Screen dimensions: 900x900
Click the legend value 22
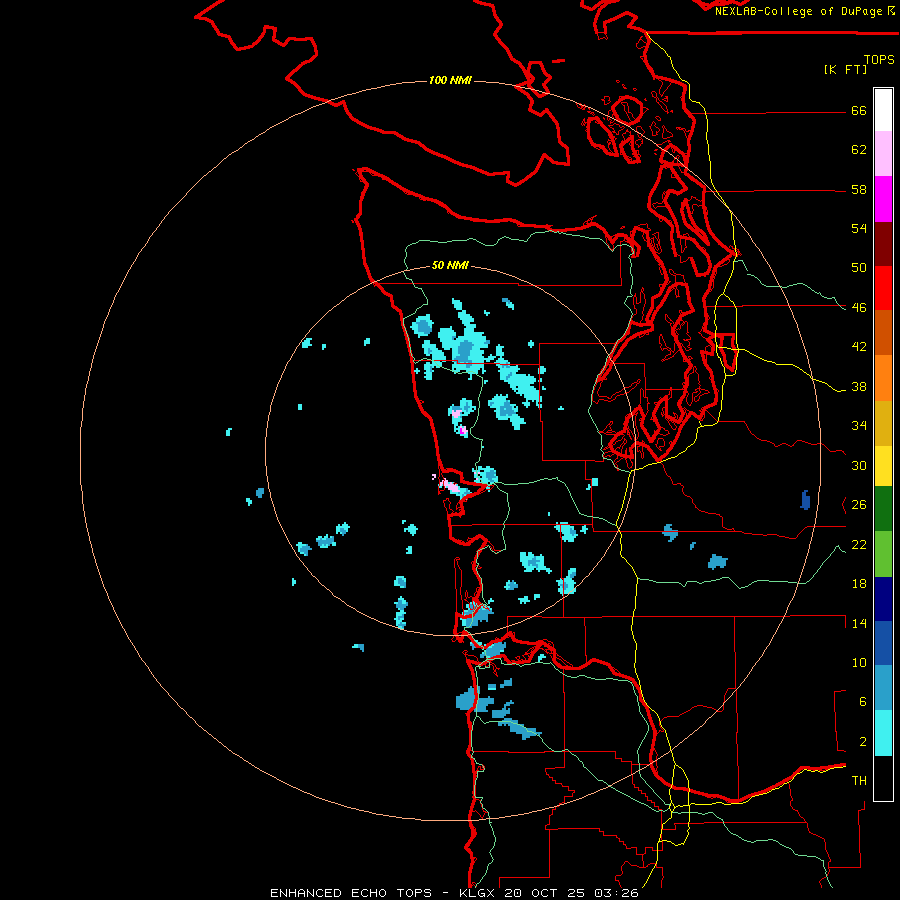[859, 545]
